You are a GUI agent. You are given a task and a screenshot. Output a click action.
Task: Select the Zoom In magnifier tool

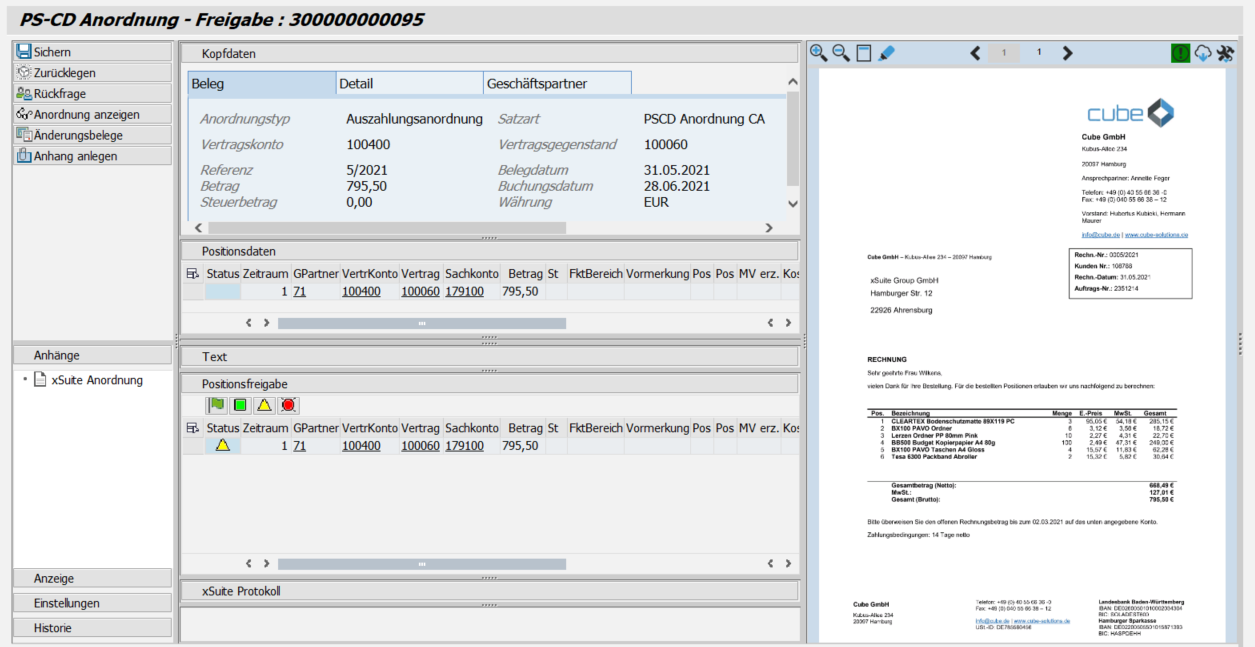pos(818,53)
